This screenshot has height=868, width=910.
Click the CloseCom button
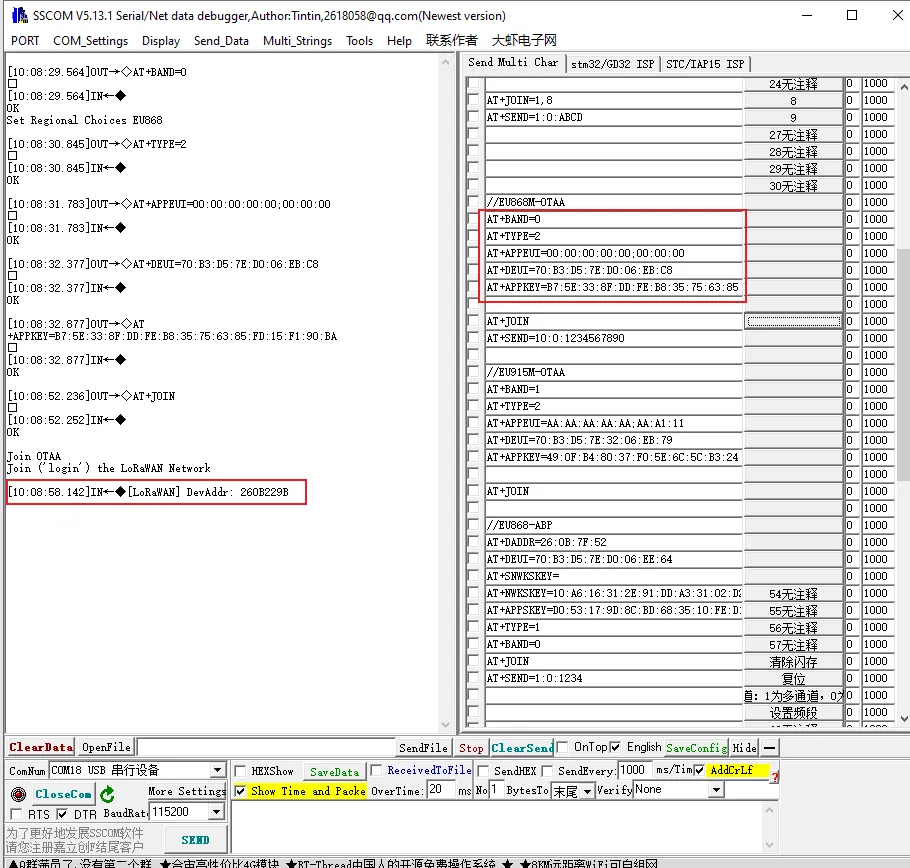[x=63, y=794]
